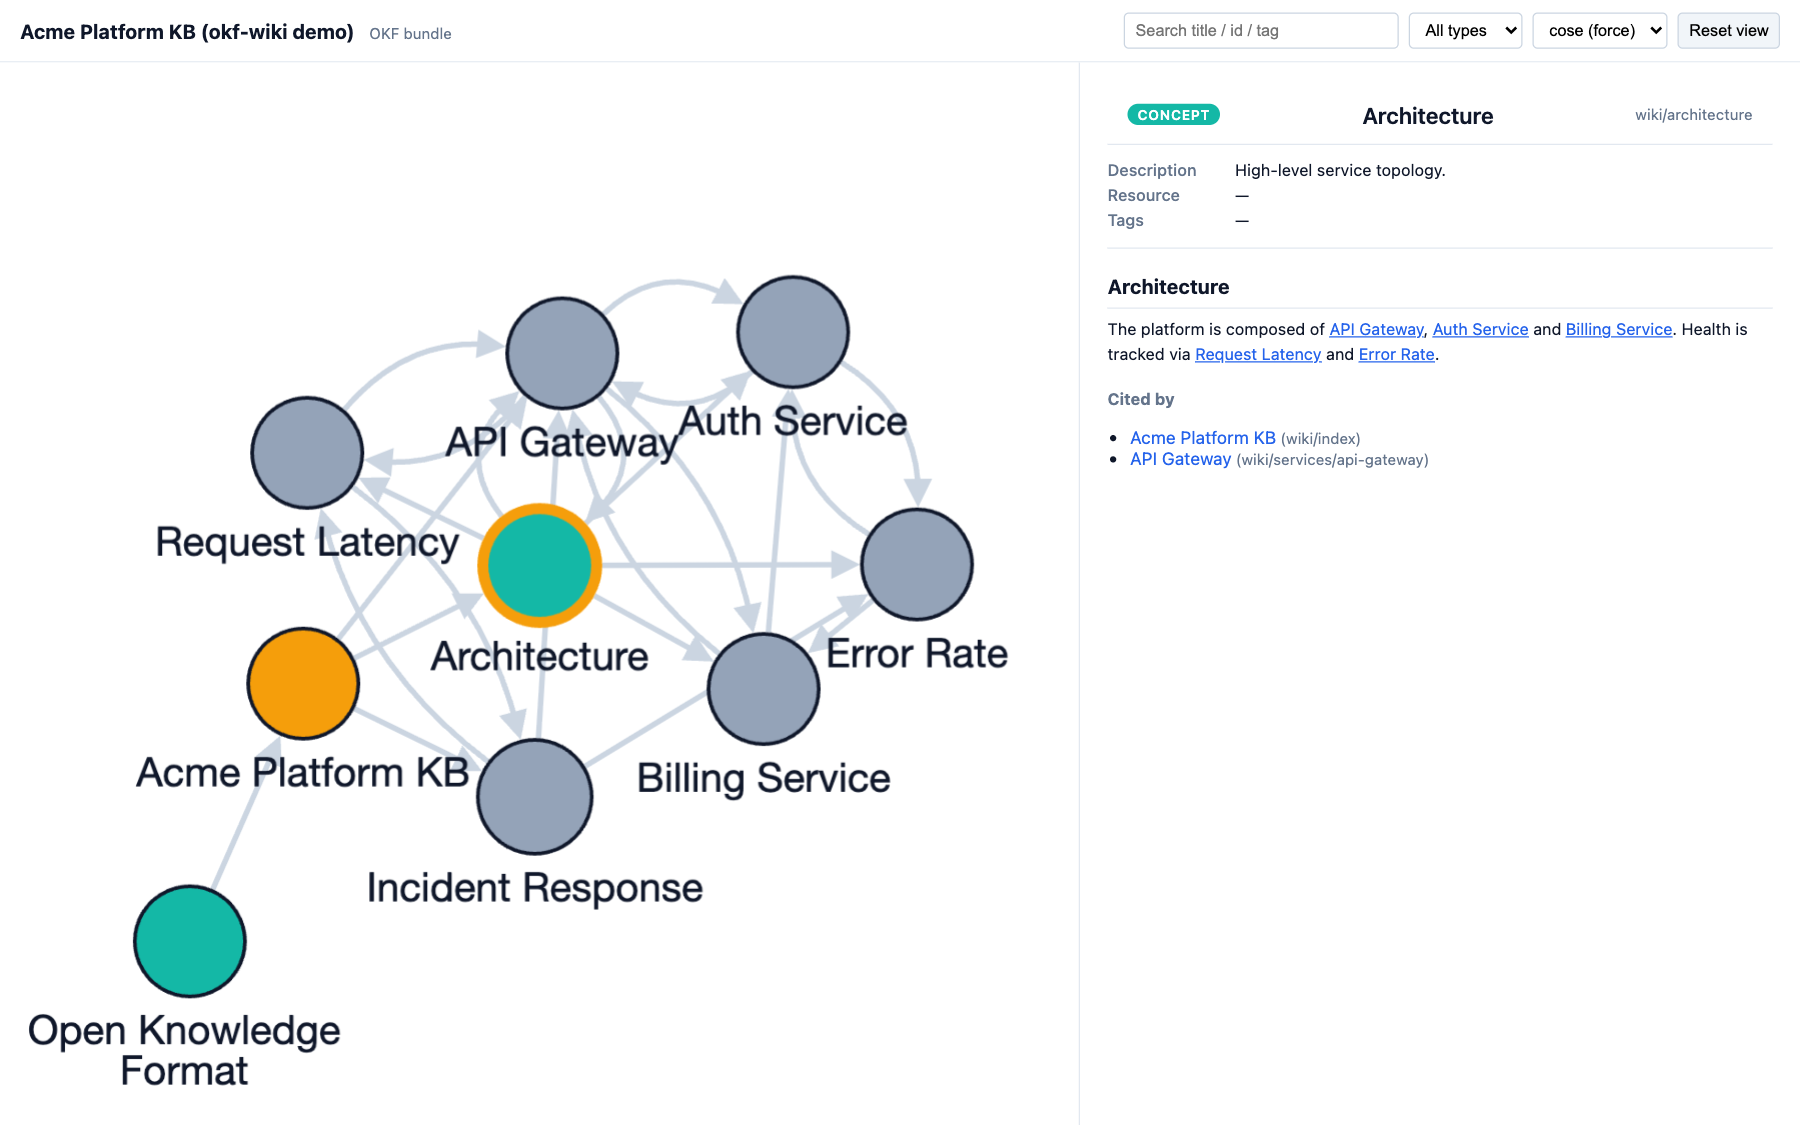Viewport: 1800px width, 1125px height.
Task: Click the '(wiki/index)' path text
Action: pos(1320,439)
